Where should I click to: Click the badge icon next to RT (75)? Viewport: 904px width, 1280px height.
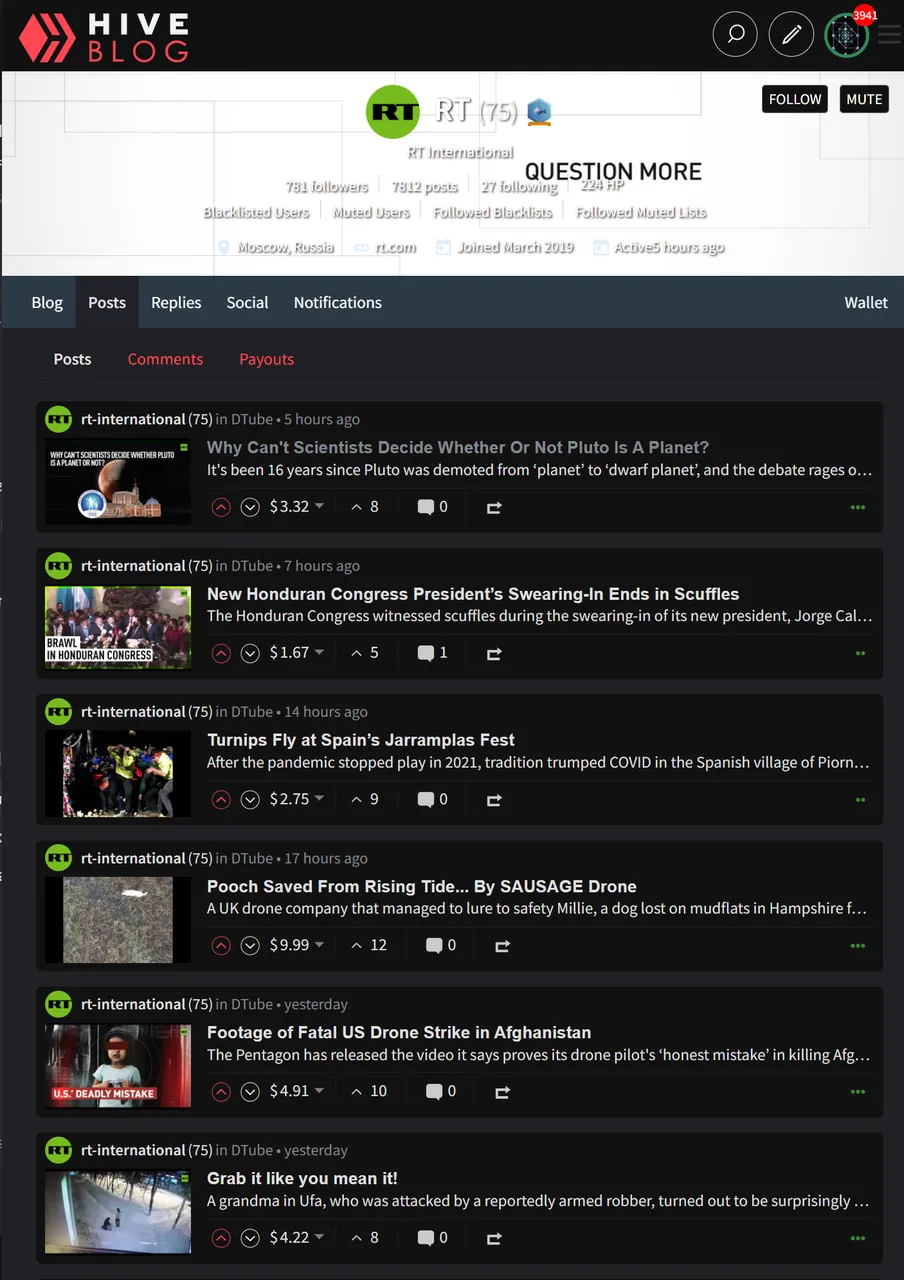539,112
